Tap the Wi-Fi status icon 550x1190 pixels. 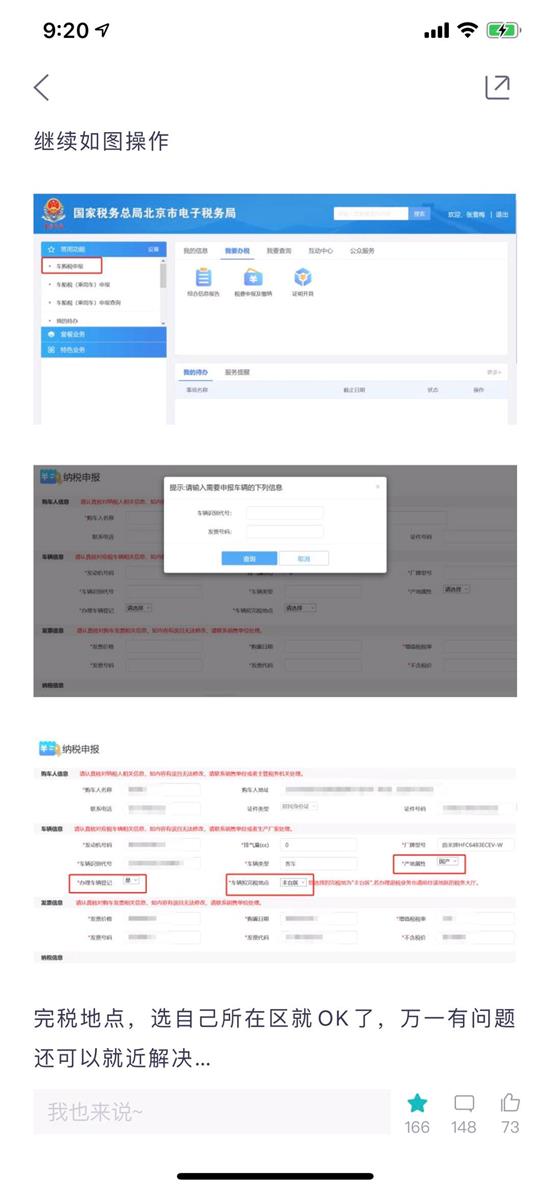[469, 30]
